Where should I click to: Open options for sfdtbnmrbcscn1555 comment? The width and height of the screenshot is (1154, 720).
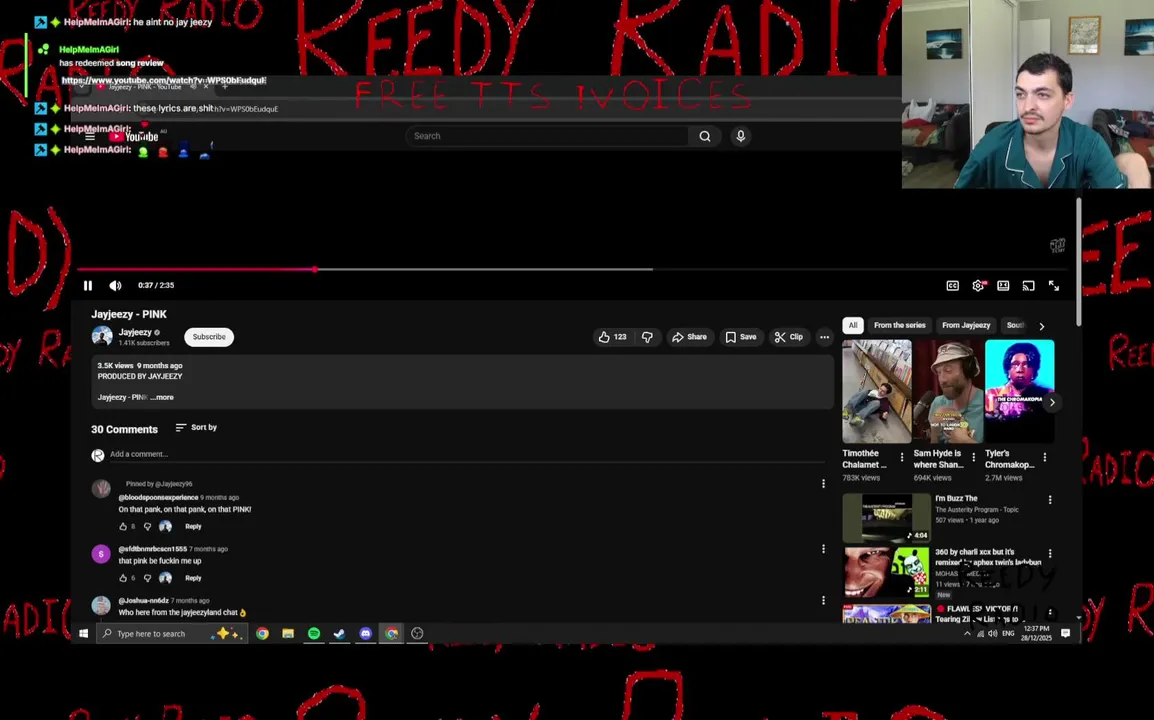(x=824, y=549)
